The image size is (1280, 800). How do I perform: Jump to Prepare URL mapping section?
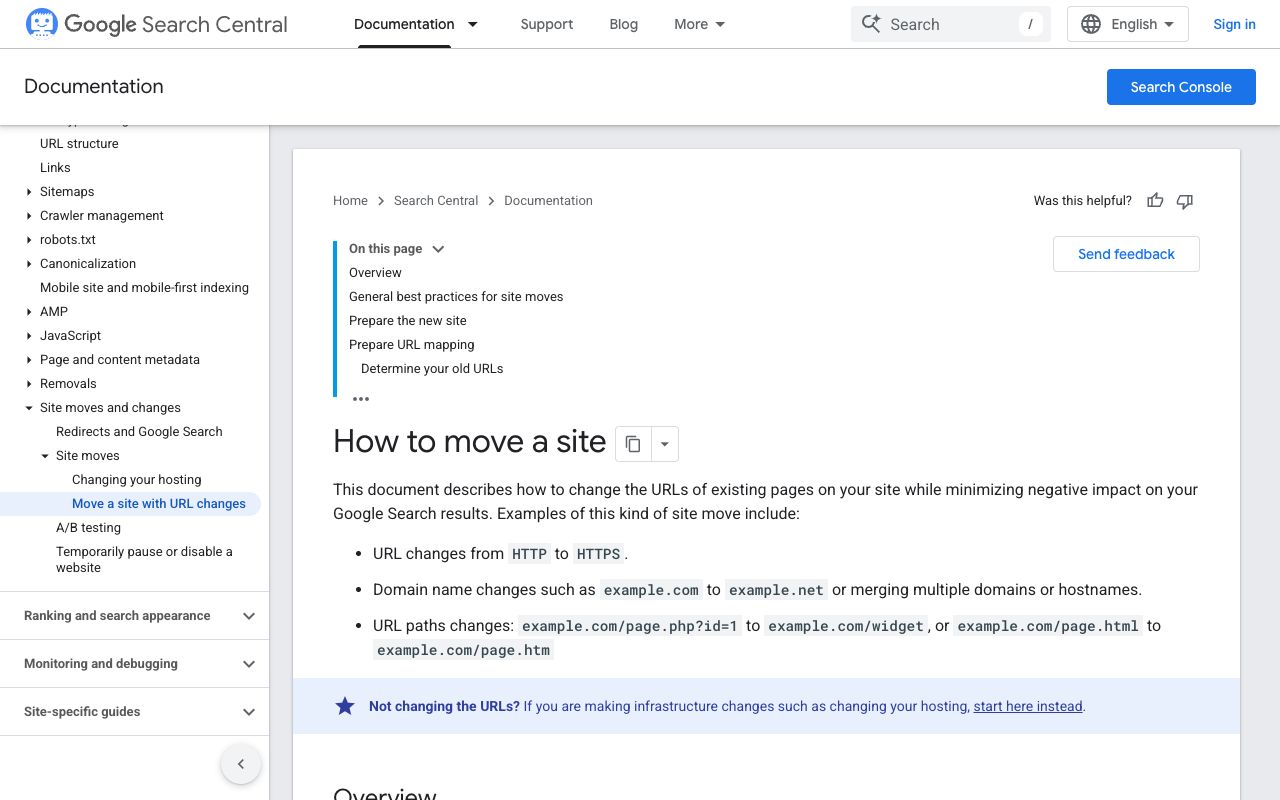412,345
